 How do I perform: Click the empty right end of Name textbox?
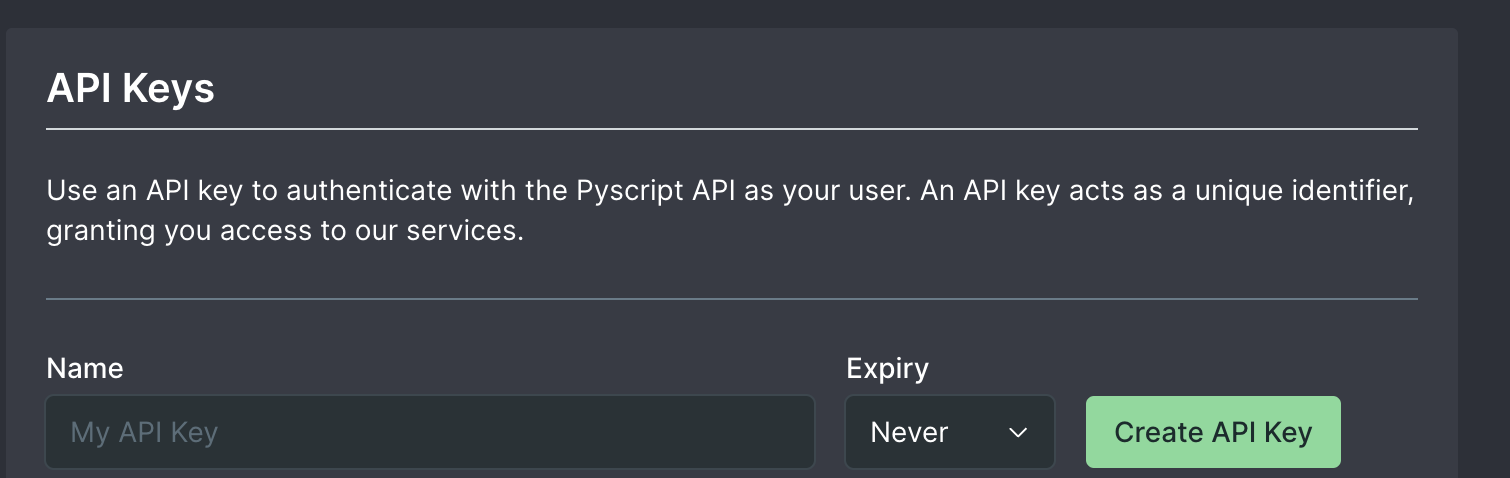point(760,432)
